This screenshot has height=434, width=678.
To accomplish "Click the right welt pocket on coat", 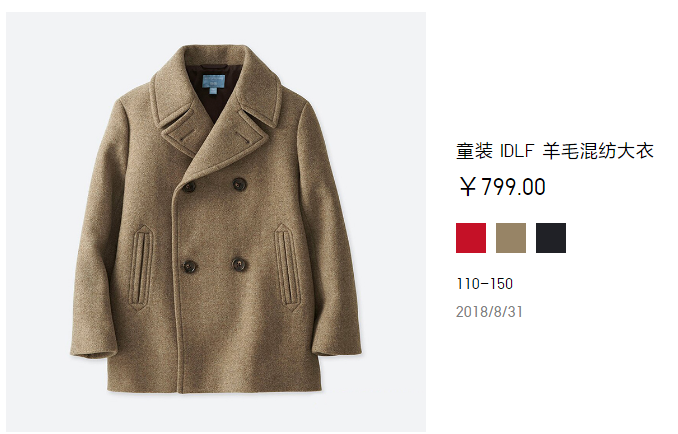I will (288, 268).
